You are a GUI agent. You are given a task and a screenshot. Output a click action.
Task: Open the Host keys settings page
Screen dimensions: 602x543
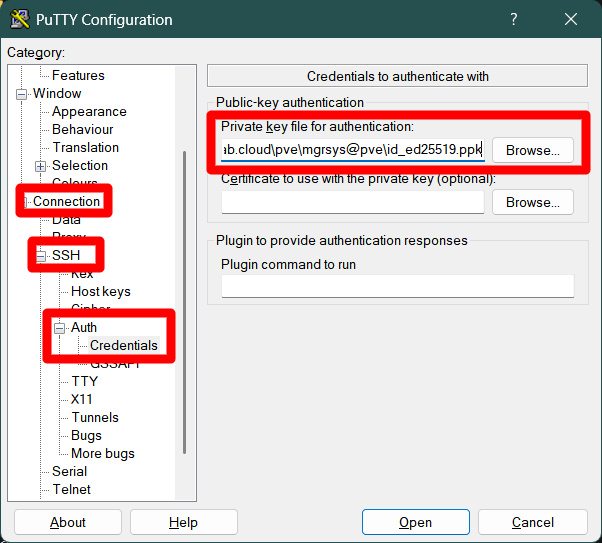tap(101, 291)
